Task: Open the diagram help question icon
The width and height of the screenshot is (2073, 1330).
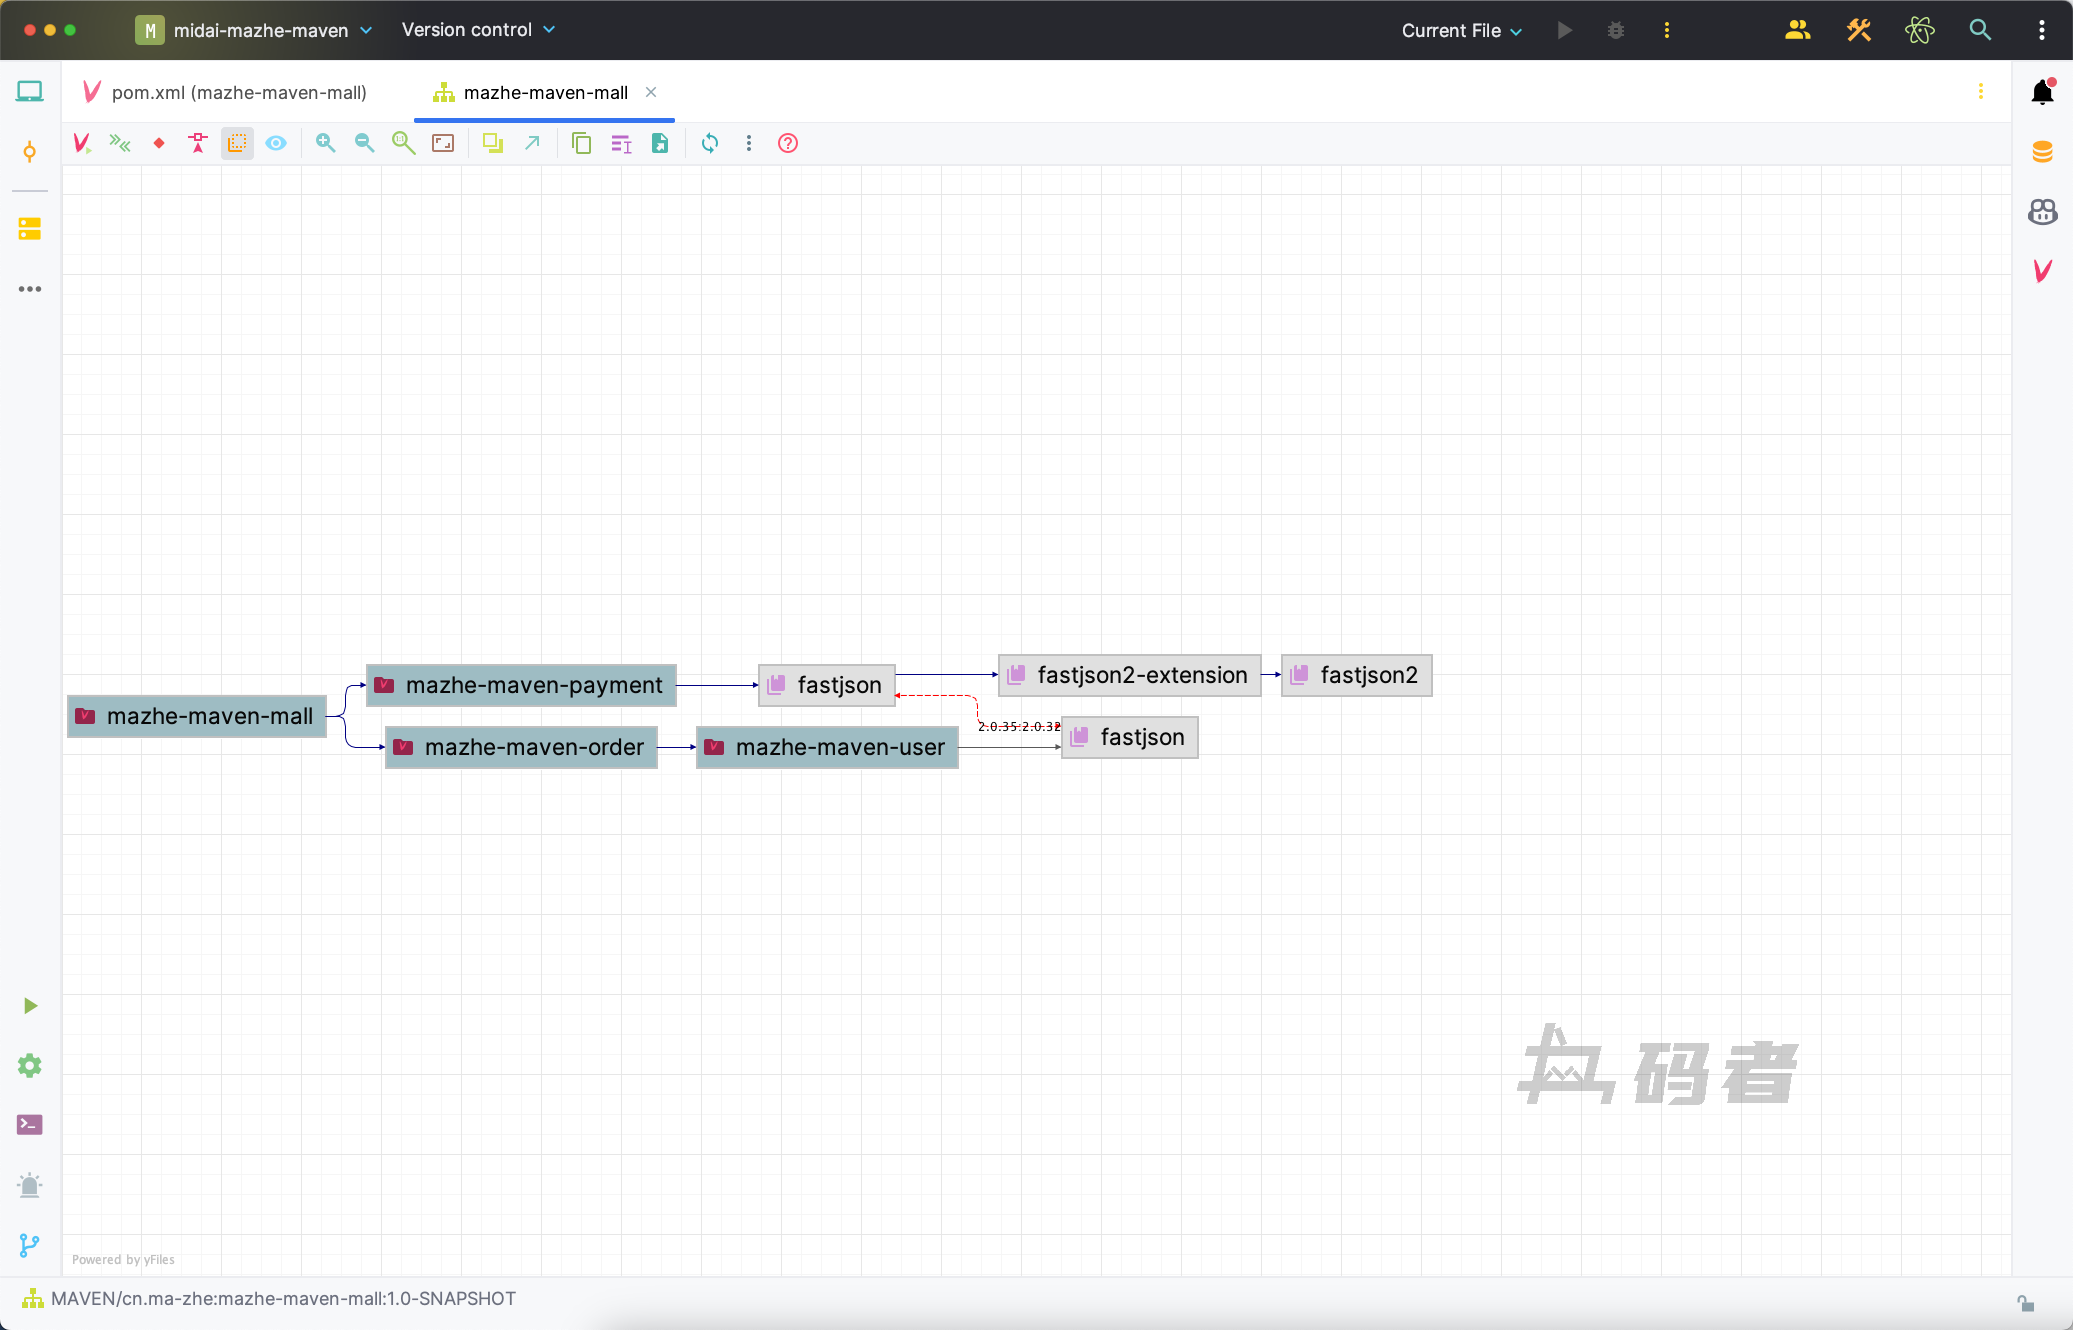Action: (x=788, y=143)
